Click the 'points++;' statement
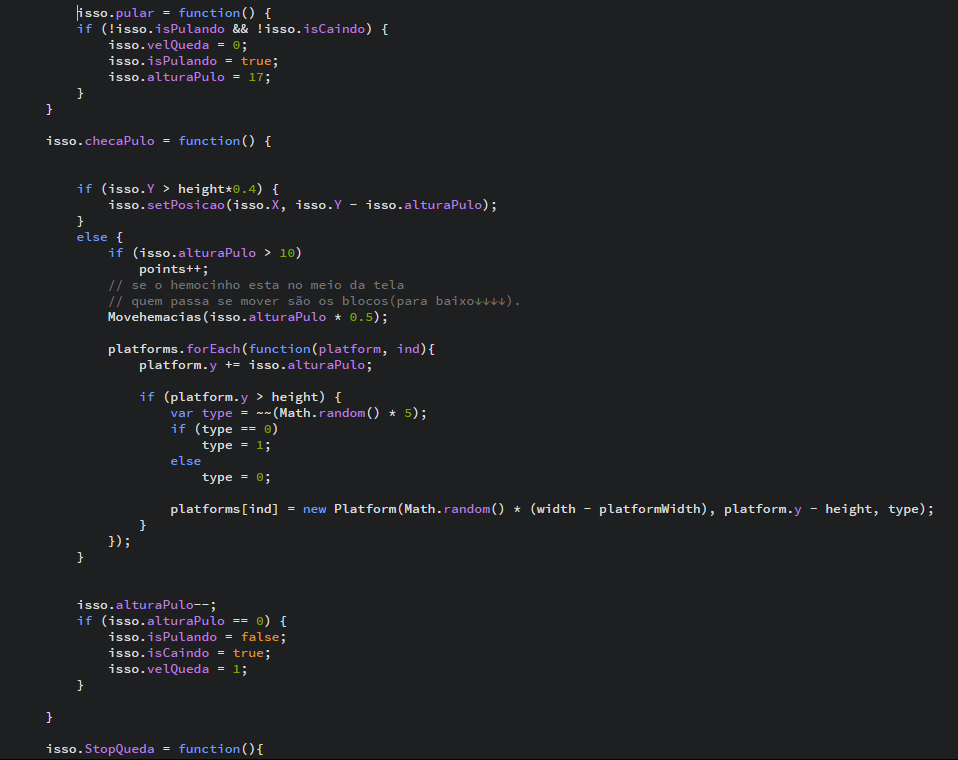 (x=174, y=269)
